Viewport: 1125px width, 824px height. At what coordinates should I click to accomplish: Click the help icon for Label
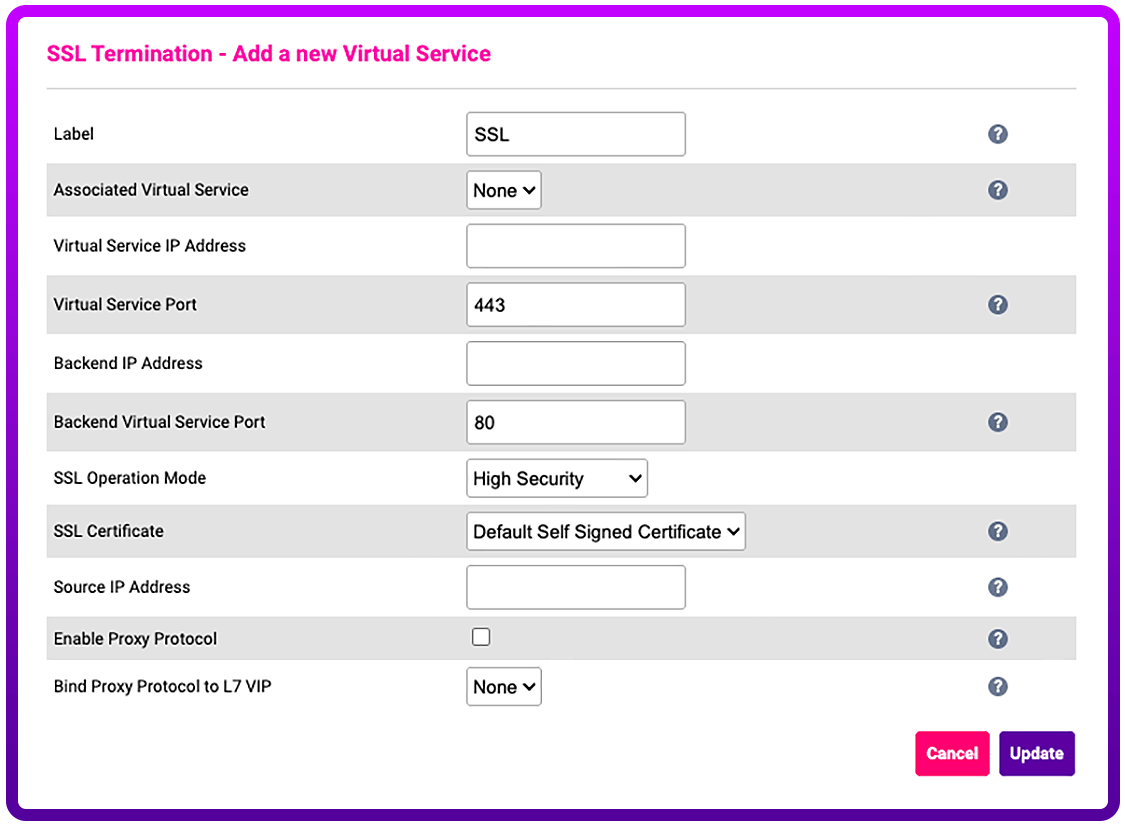997,134
